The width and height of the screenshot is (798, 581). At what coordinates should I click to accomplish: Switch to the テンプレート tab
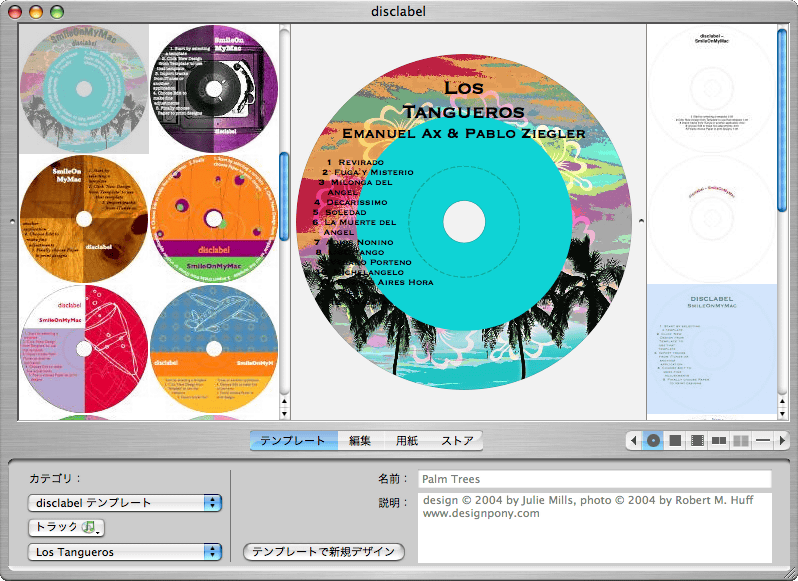coord(293,440)
